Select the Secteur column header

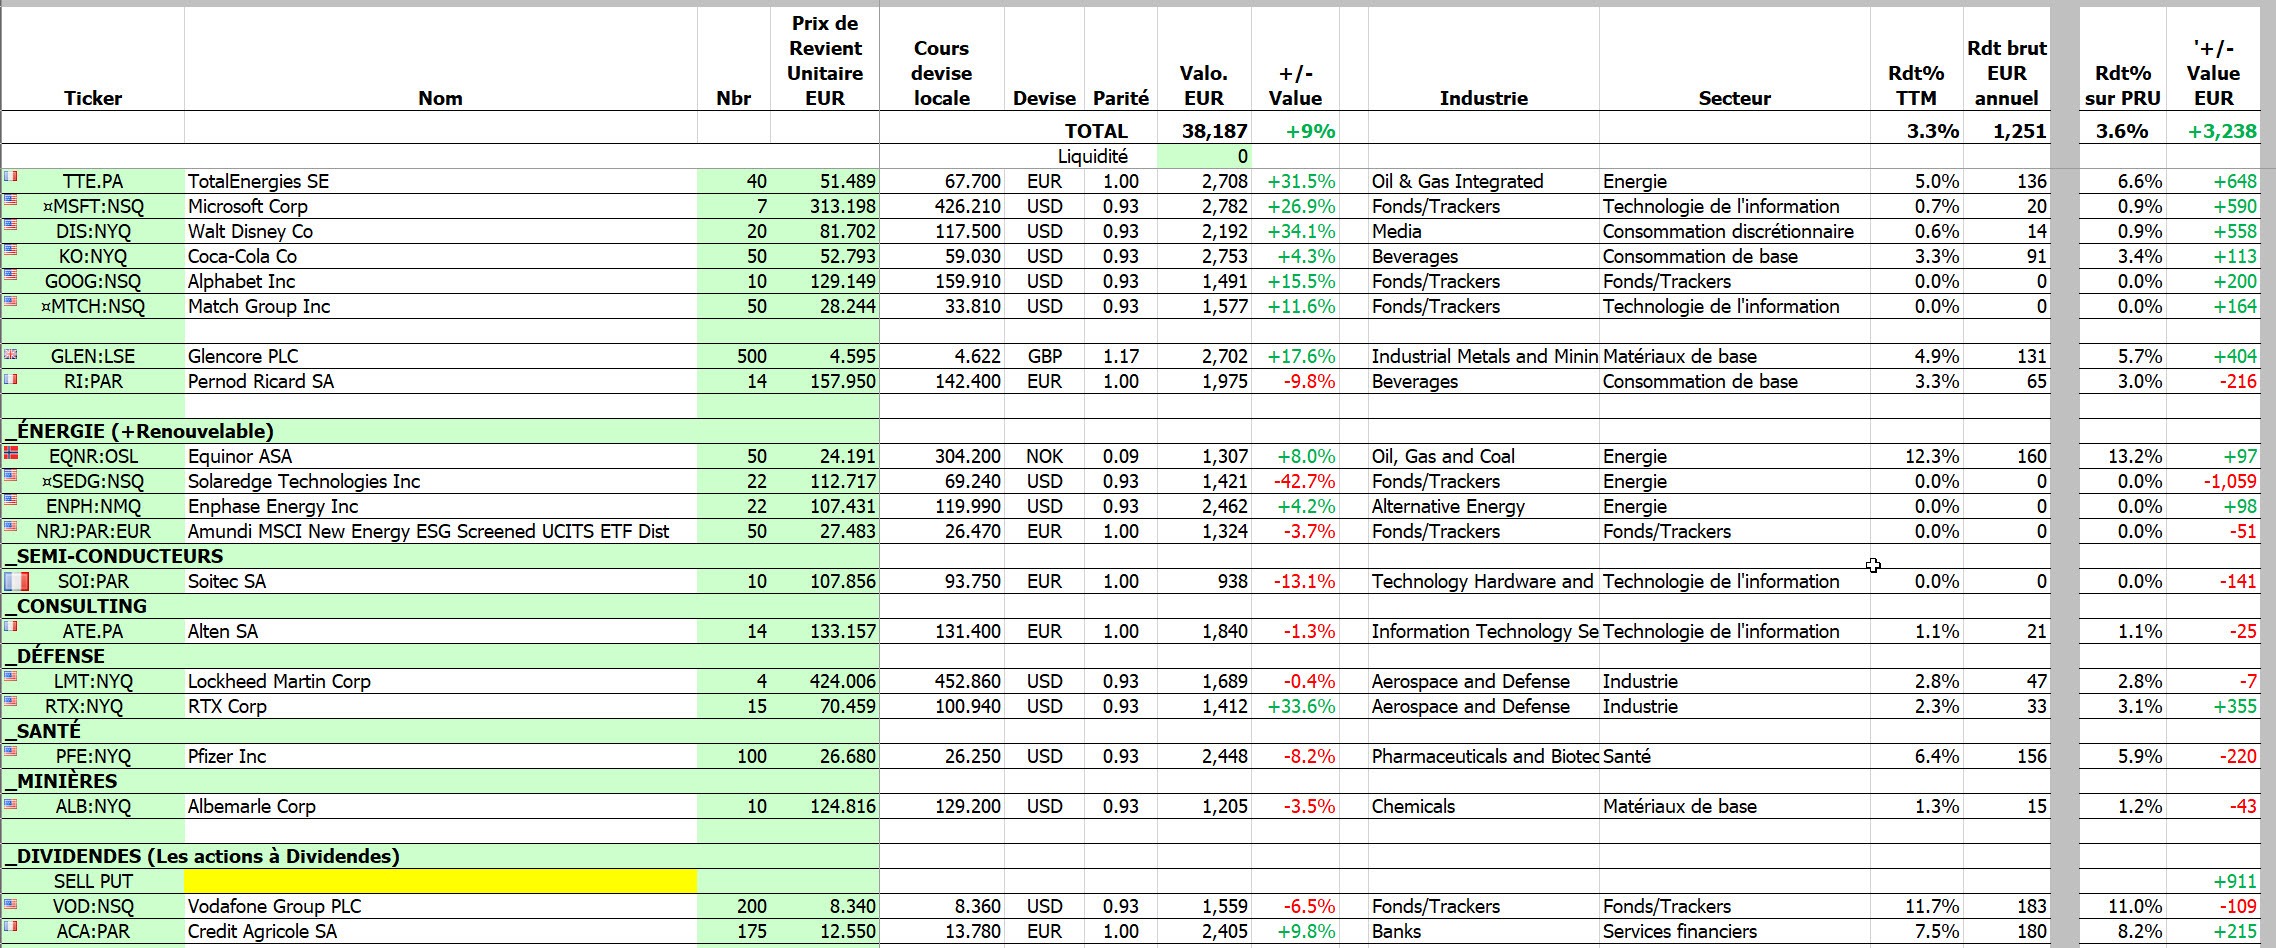coord(1734,98)
